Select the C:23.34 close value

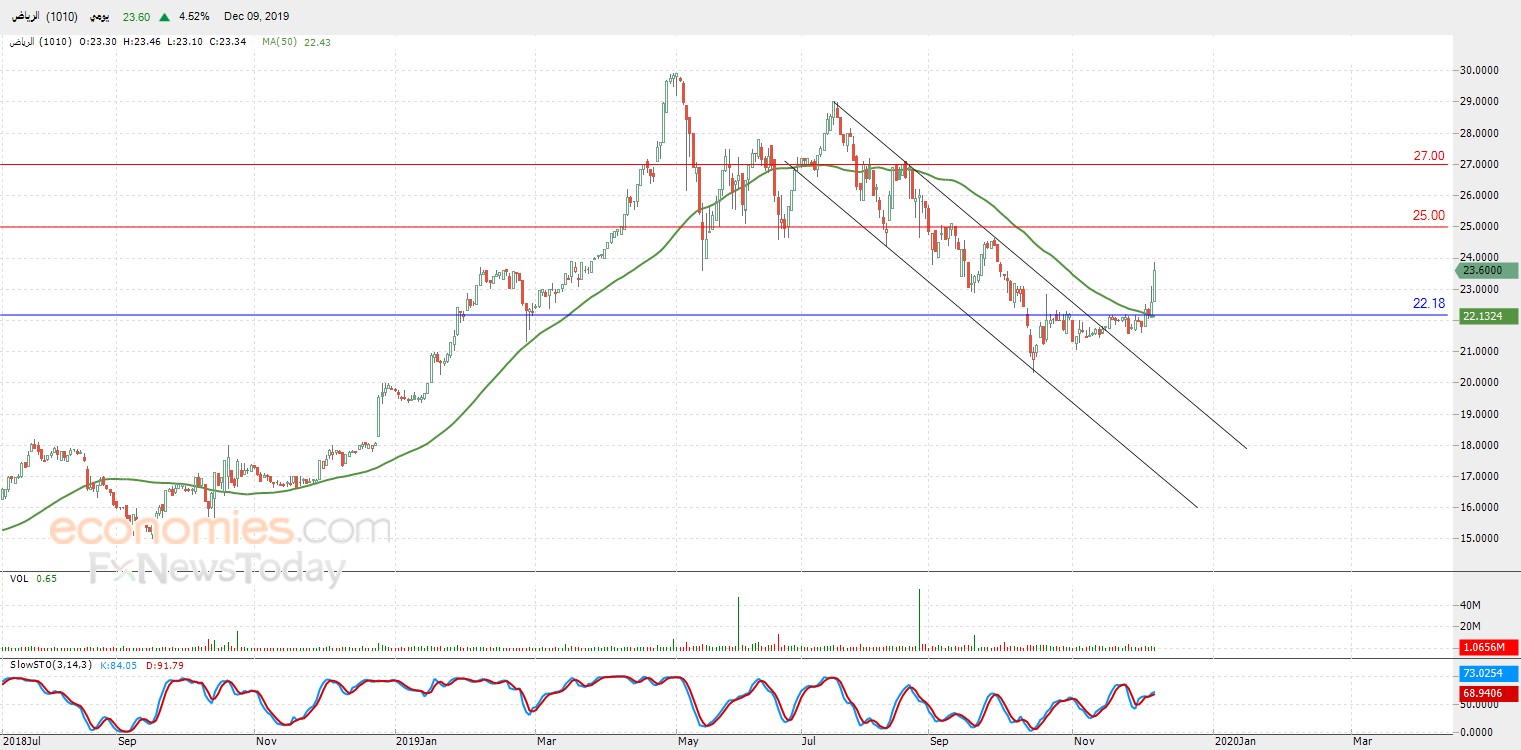[x=230, y=42]
